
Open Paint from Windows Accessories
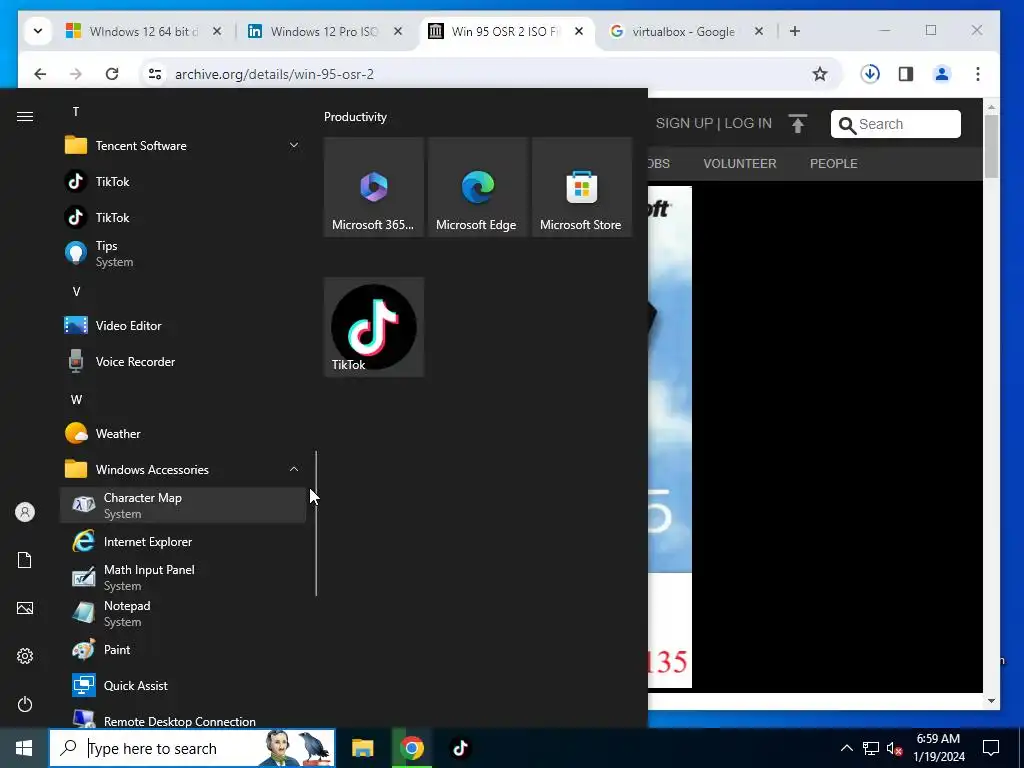tap(183, 649)
